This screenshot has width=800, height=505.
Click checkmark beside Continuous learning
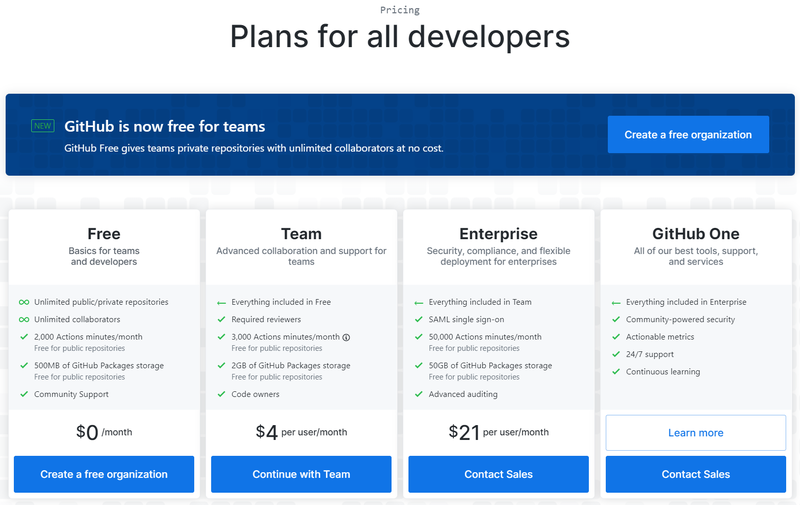[616, 371]
